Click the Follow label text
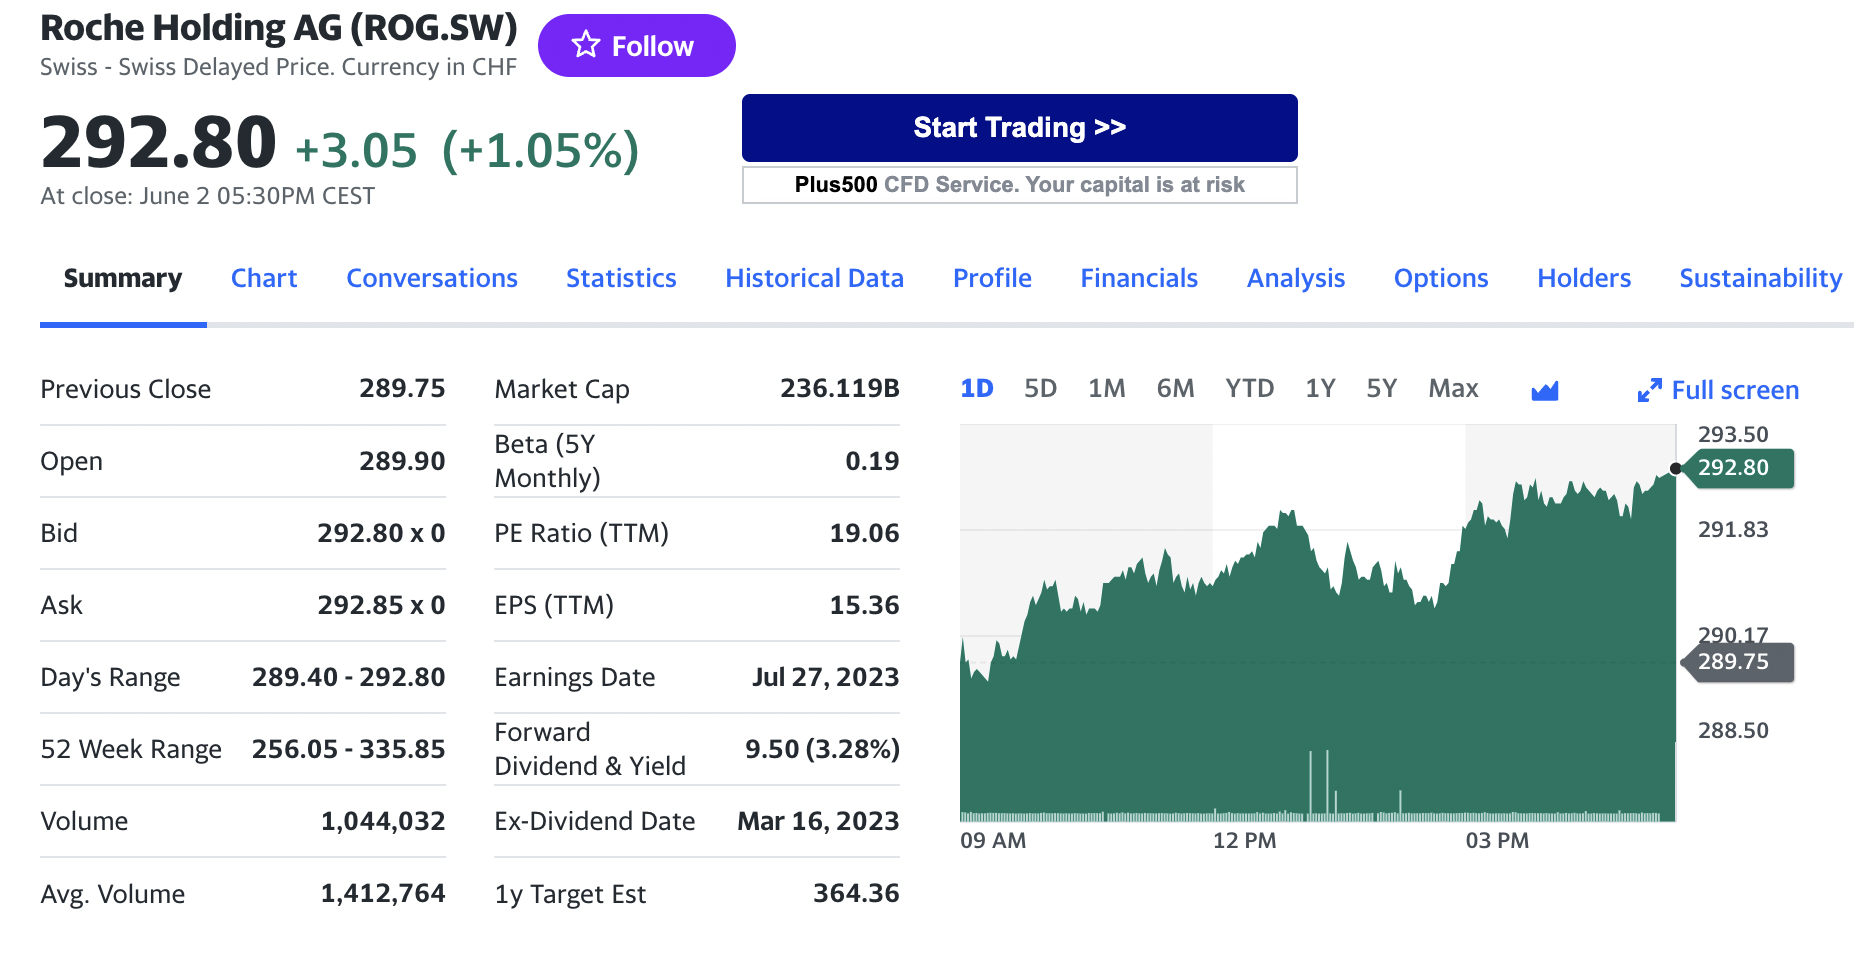Viewport: 1854px width, 976px height. tap(653, 46)
